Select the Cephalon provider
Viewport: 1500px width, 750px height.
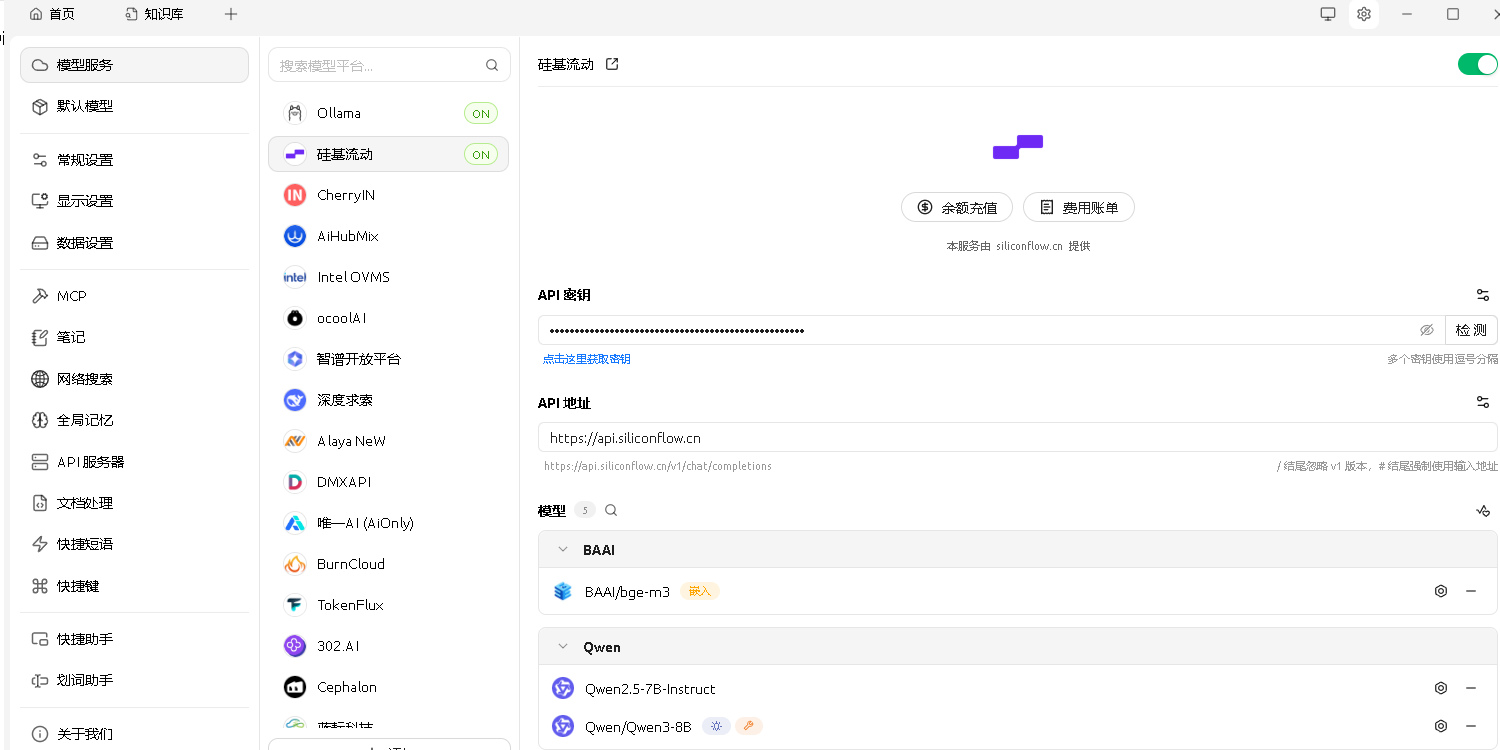[x=388, y=687]
